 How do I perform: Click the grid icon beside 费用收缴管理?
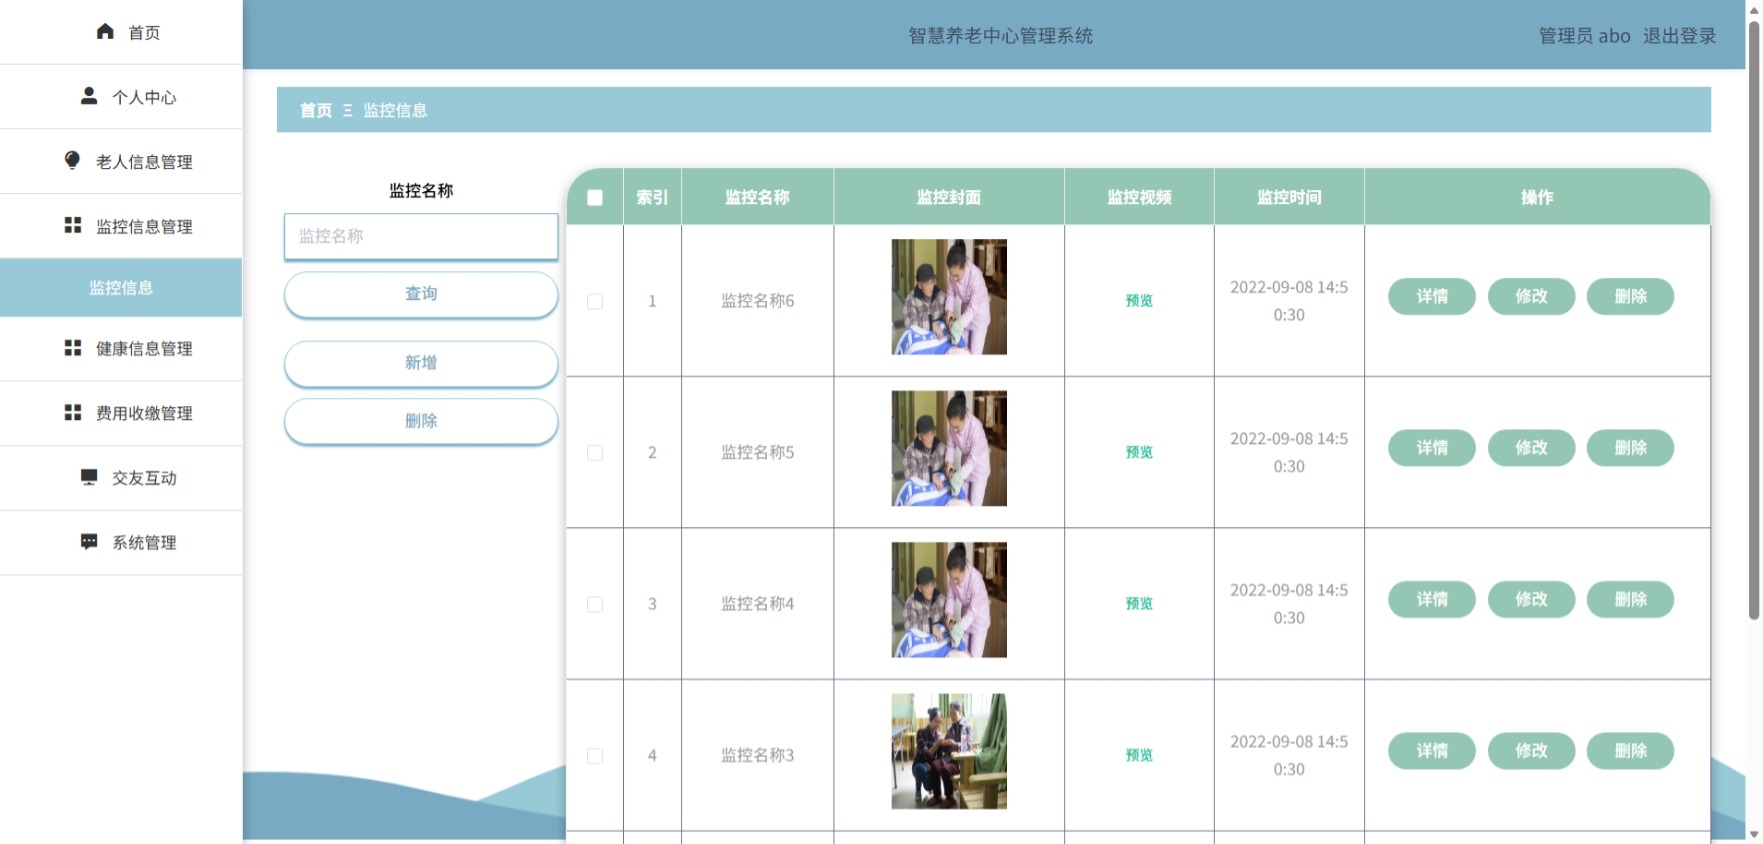pos(73,412)
